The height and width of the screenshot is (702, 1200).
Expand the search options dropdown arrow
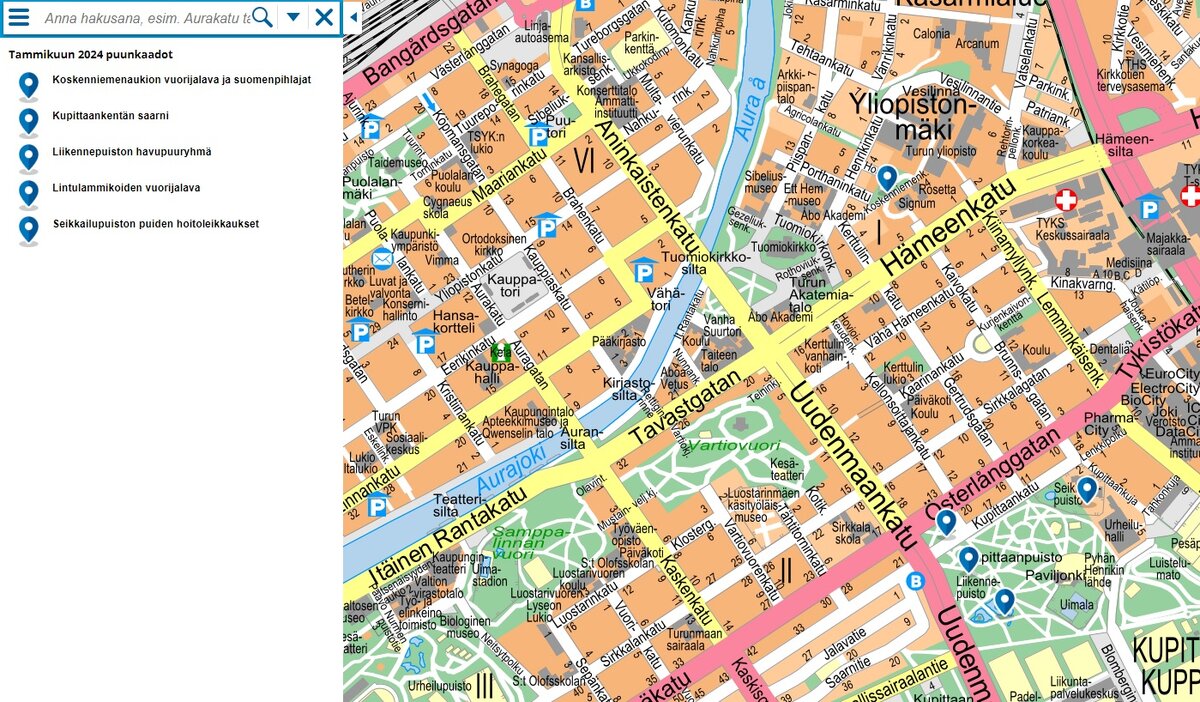293,17
